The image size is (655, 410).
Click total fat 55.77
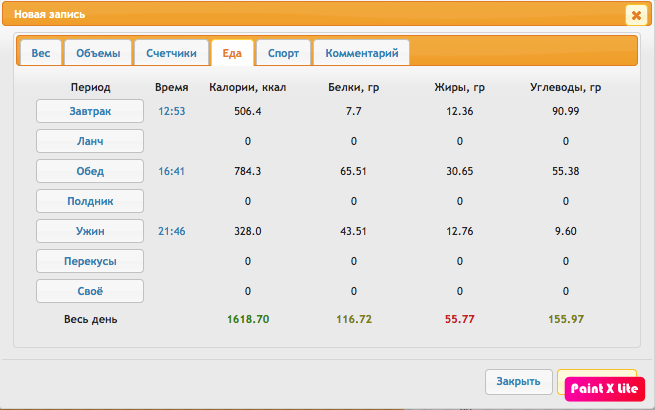[x=460, y=319]
